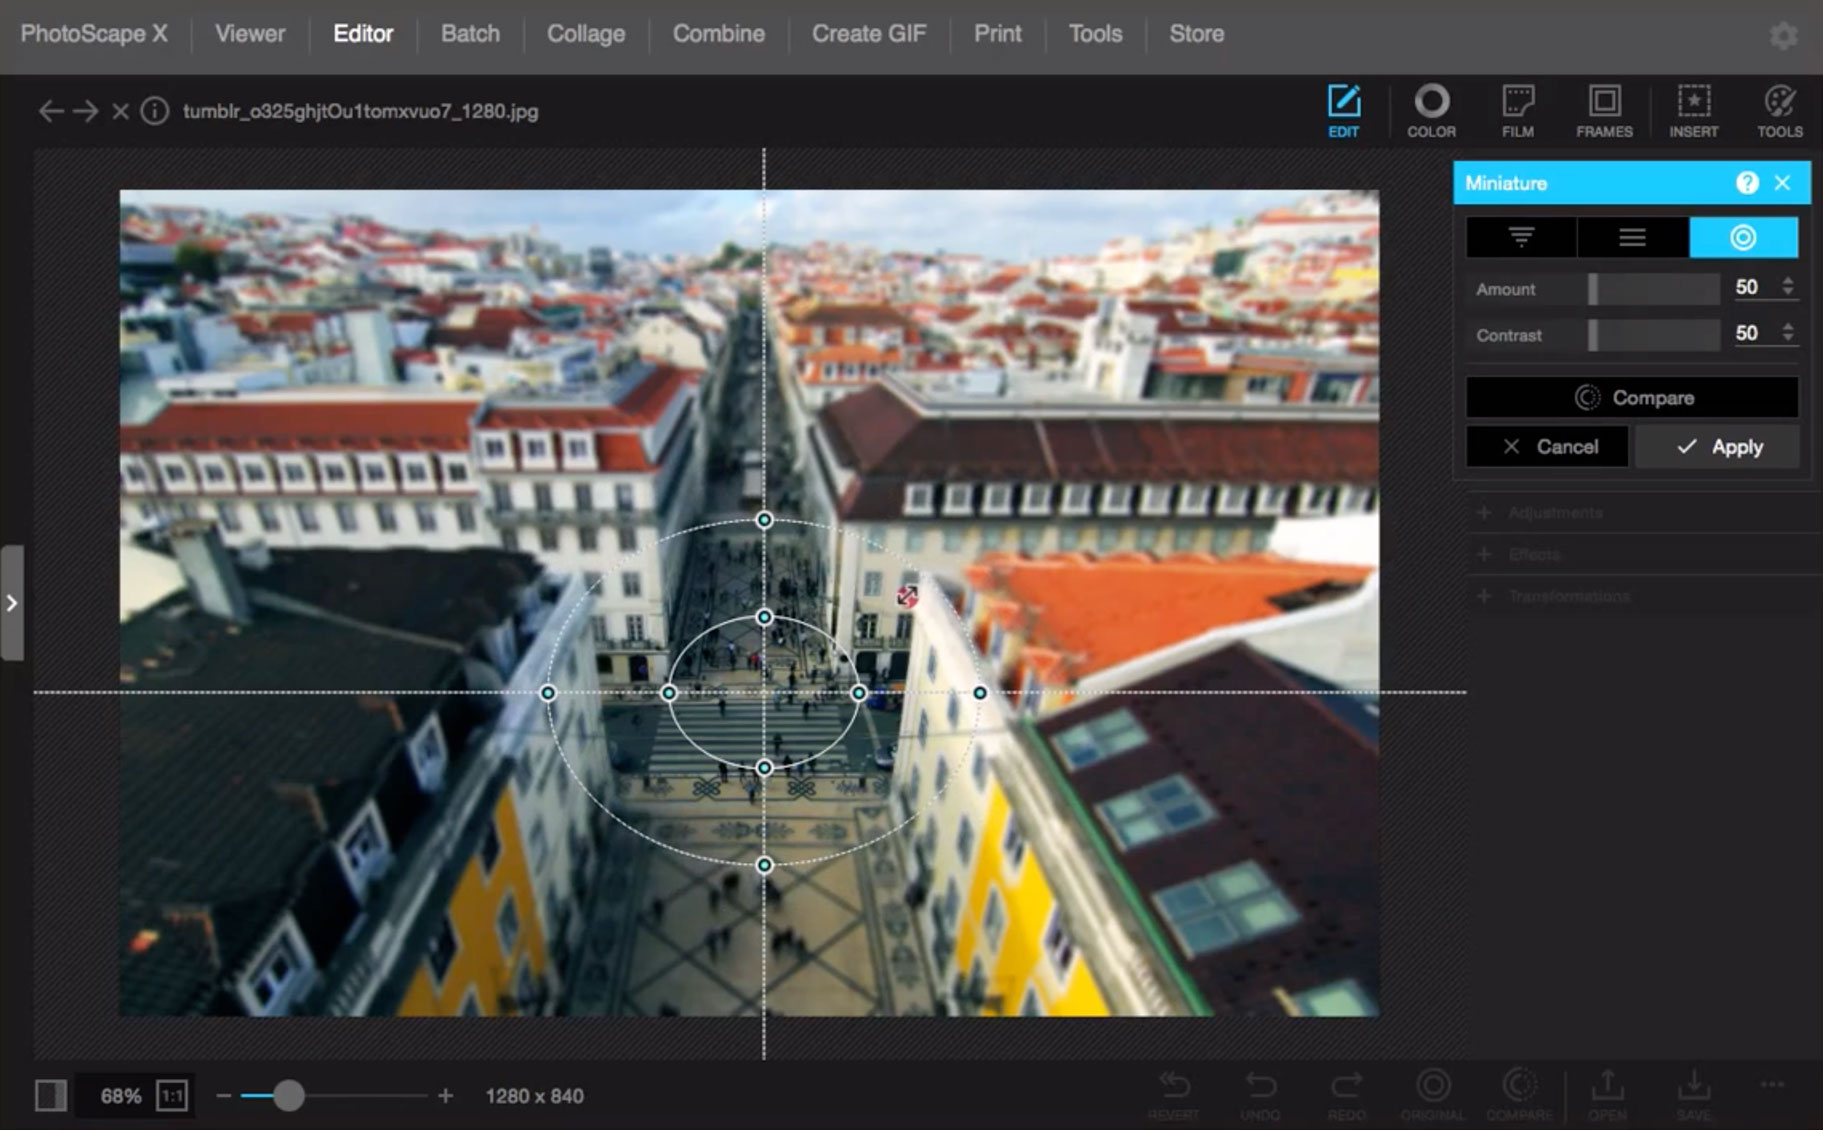Apply the Miniature effect
The height and width of the screenshot is (1130, 1823).
1717,447
